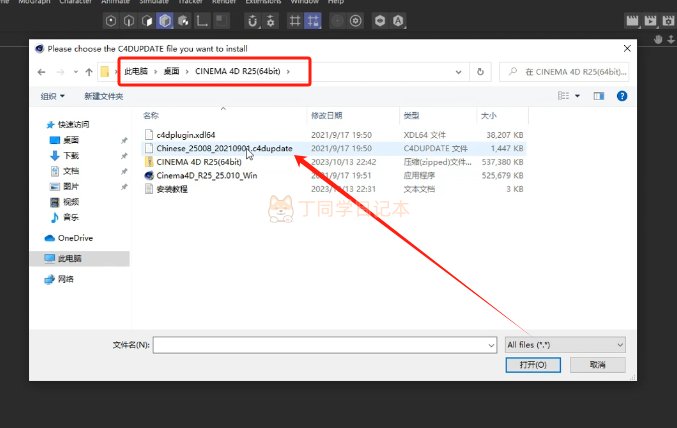Click the hexagon A icon in toolbar
This screenshot has height=428, width=677.
tap(398, 21)
